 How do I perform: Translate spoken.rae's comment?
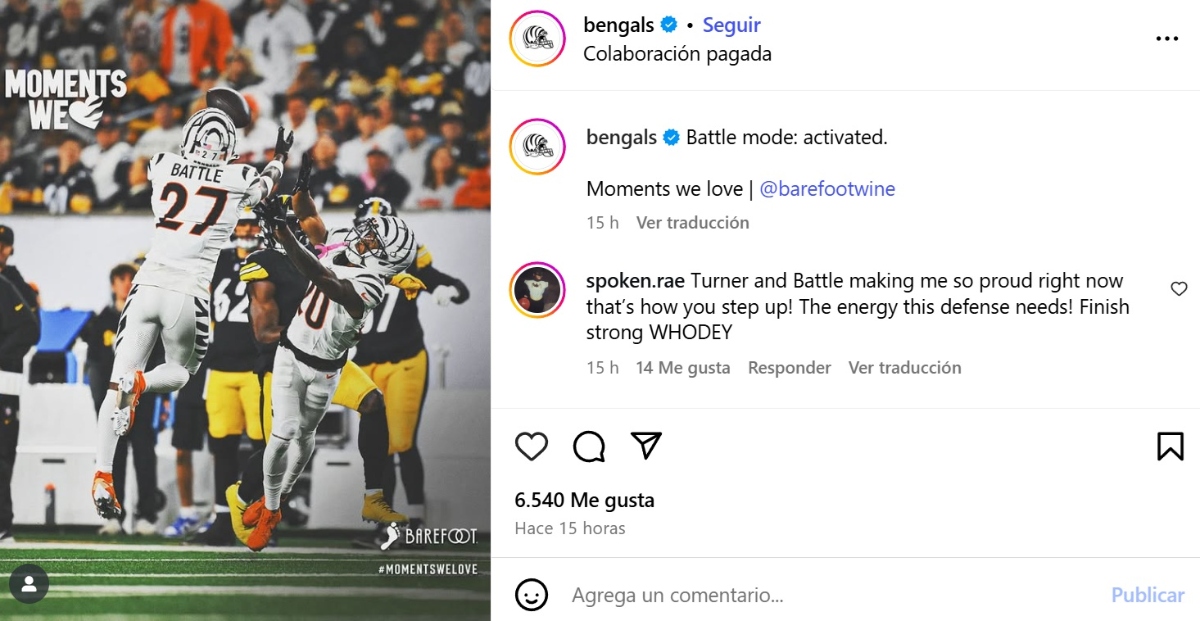pyautogui.click(x=904, y=368)
